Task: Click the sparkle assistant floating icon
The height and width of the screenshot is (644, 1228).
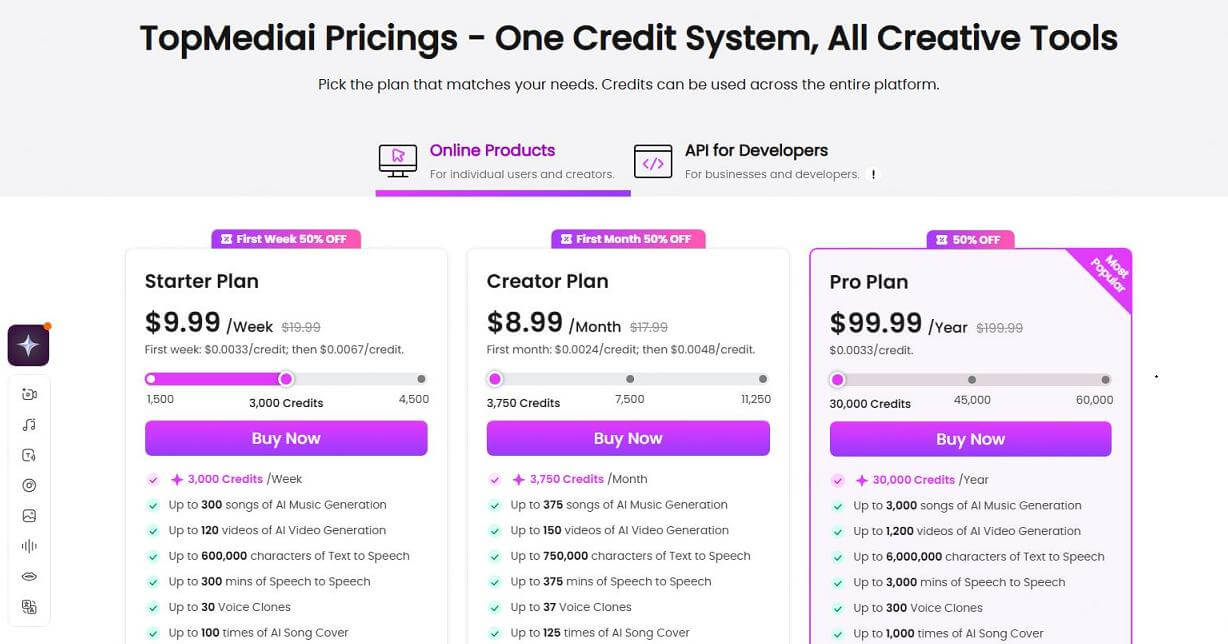Action: click(x=28, y=344)
